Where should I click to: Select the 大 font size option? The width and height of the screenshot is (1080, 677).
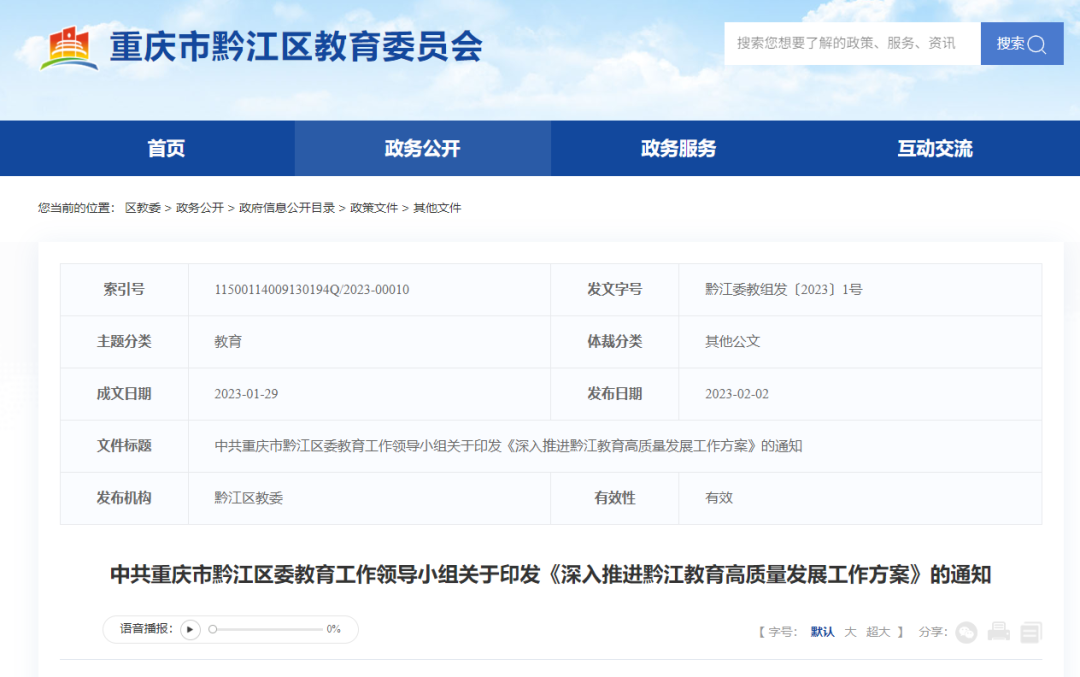[x=850, y=632]
